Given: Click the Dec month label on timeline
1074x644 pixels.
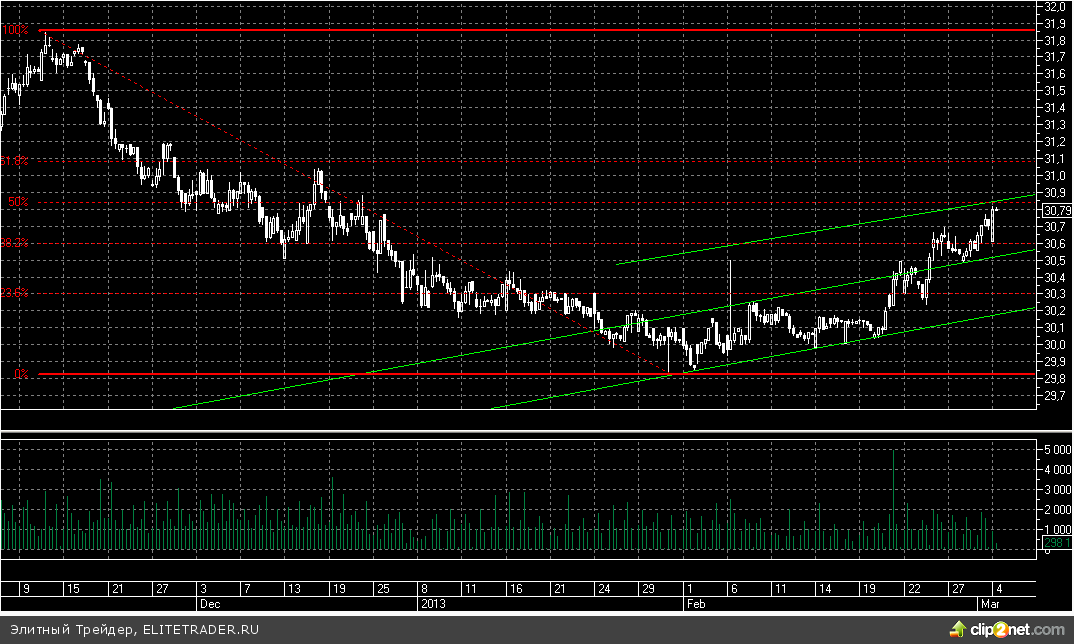Looking at the screenshot, I should 208,604.
